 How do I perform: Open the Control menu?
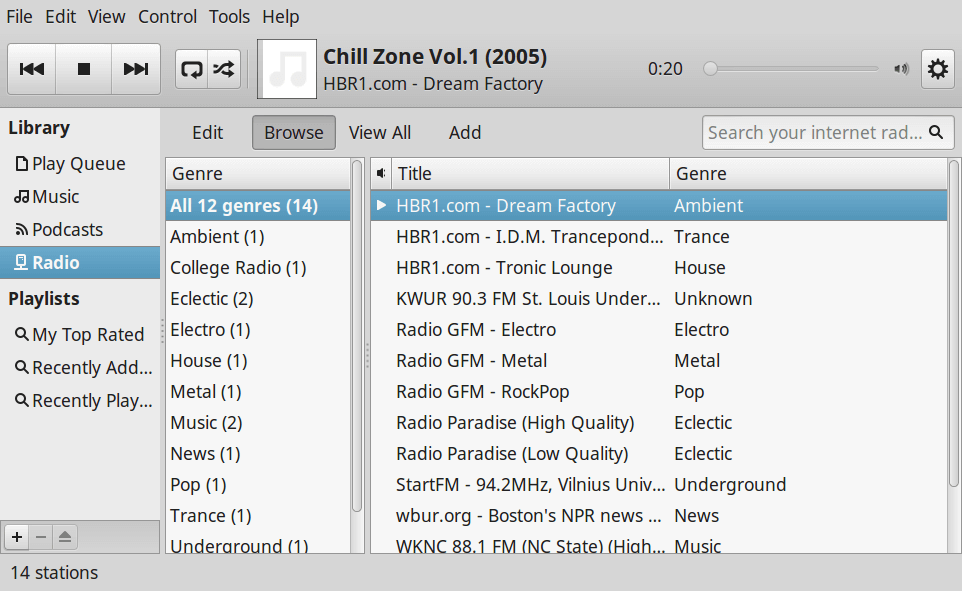pos(167,16)
